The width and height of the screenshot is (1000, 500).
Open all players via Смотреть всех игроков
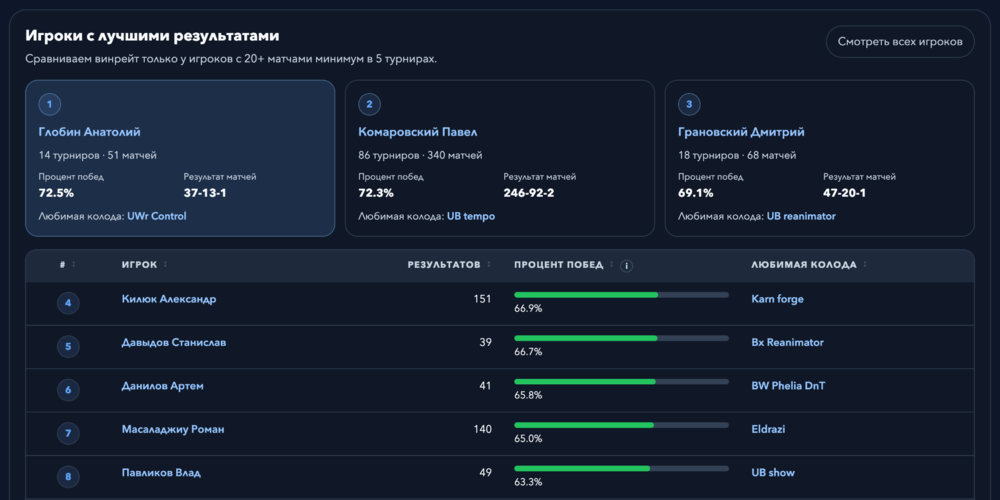point(900,42)
